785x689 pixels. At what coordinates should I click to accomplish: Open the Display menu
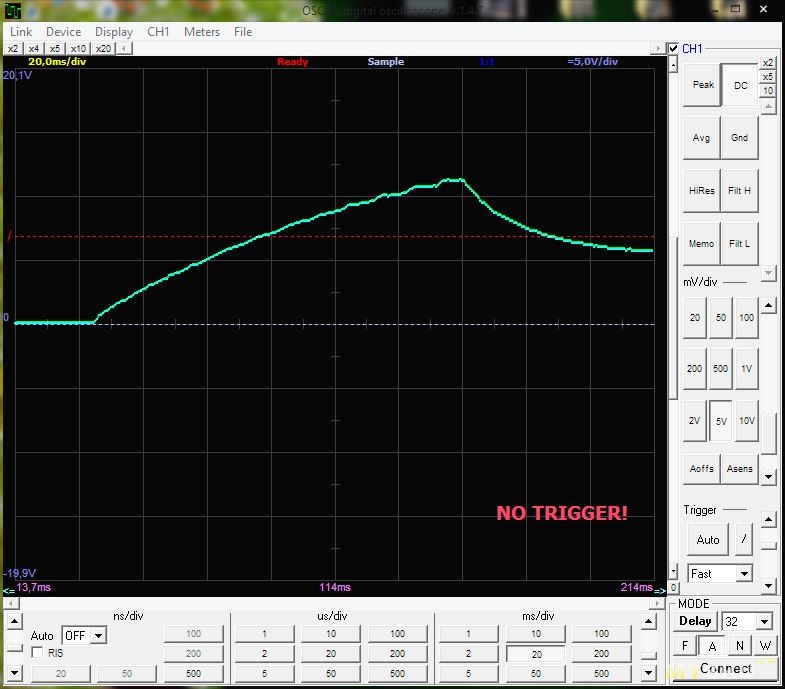coord(114,32)
